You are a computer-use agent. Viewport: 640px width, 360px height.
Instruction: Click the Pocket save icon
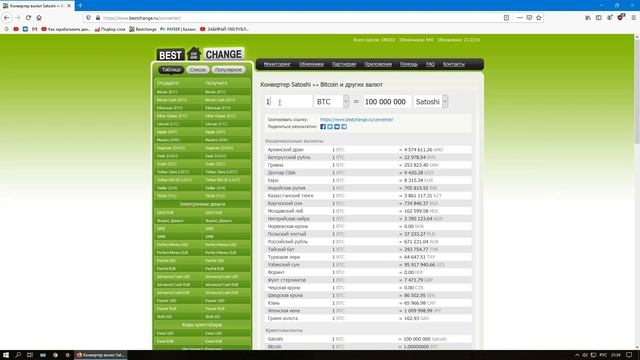point(529,18)
